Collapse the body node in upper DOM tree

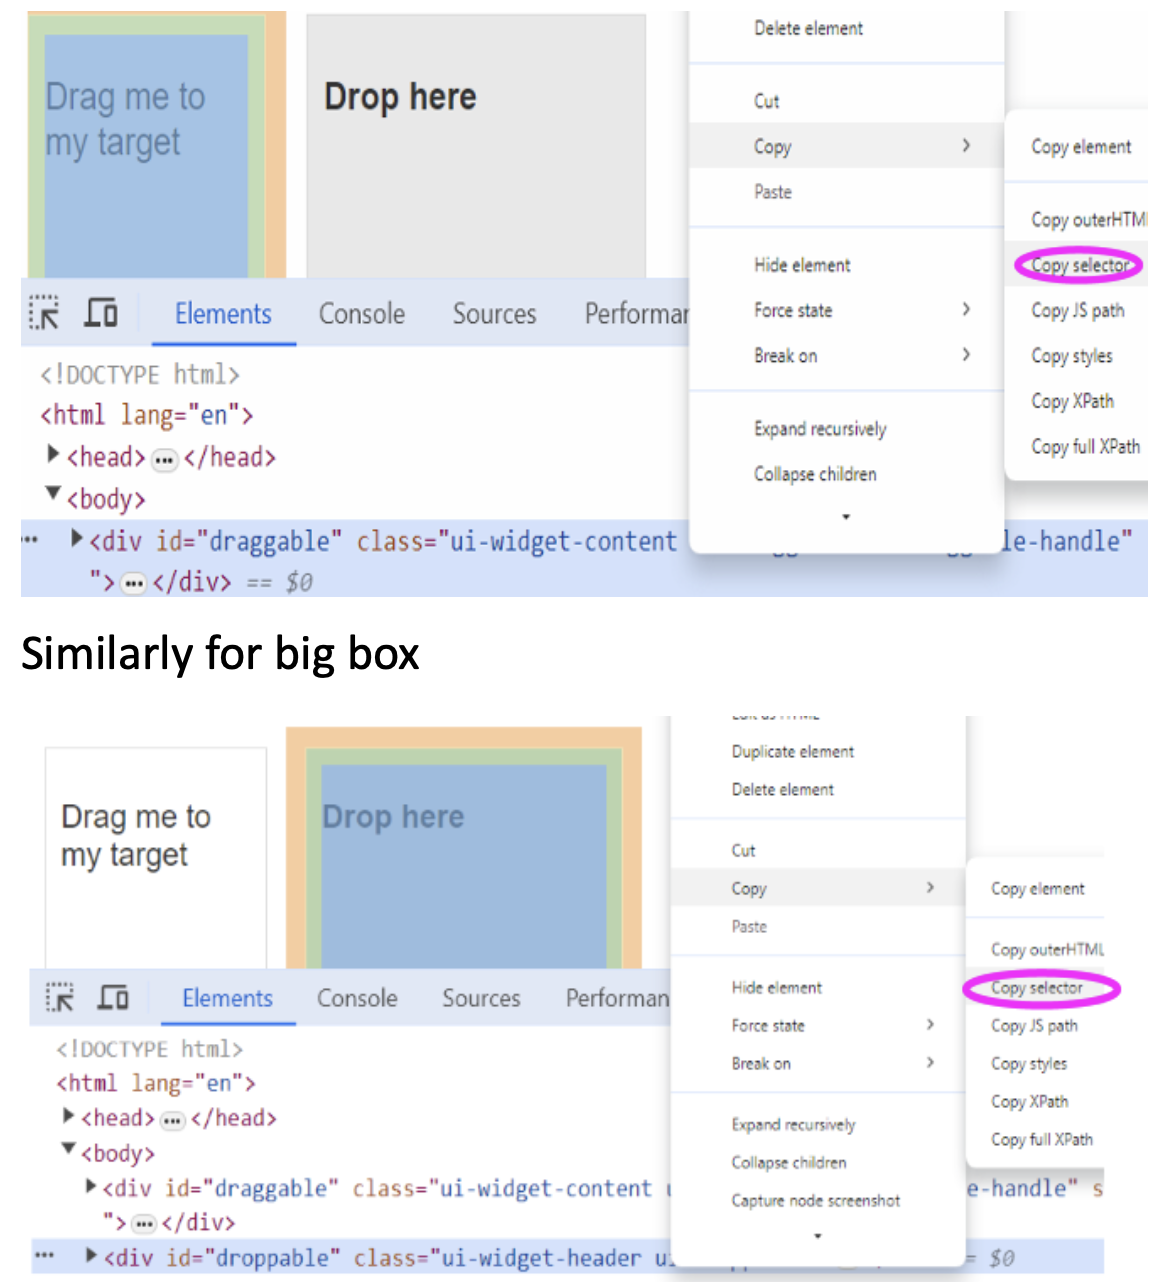tap(53, 494)
